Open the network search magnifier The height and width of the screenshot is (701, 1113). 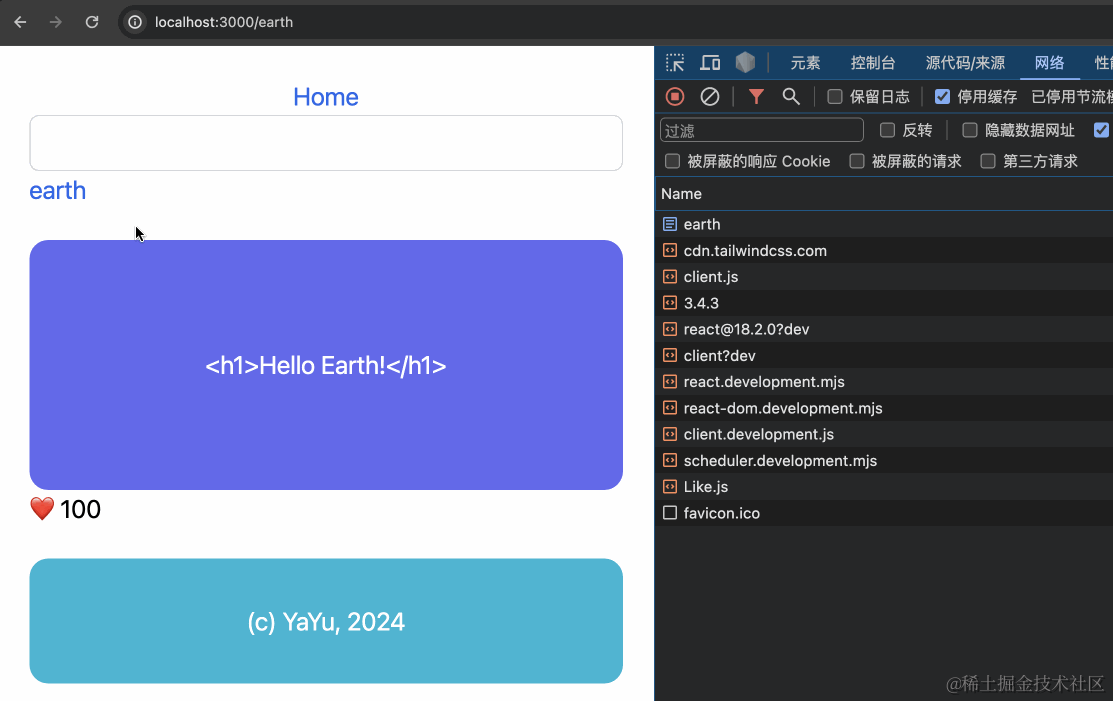(791, 96)
